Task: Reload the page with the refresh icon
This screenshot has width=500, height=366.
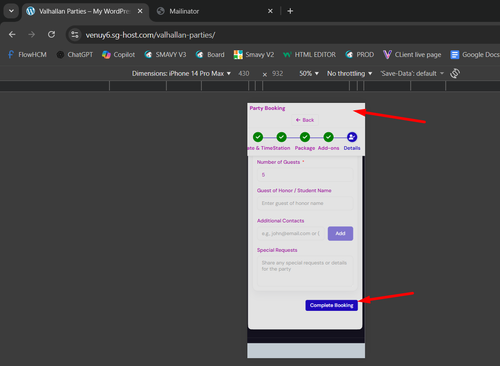Action: [51, 34]
